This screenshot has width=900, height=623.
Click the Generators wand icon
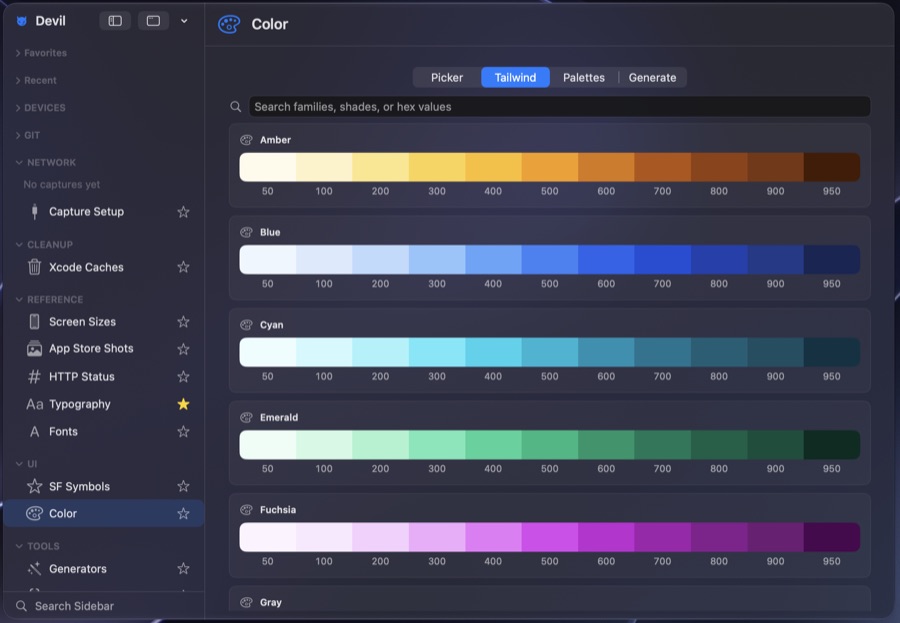tap(34, 568)
